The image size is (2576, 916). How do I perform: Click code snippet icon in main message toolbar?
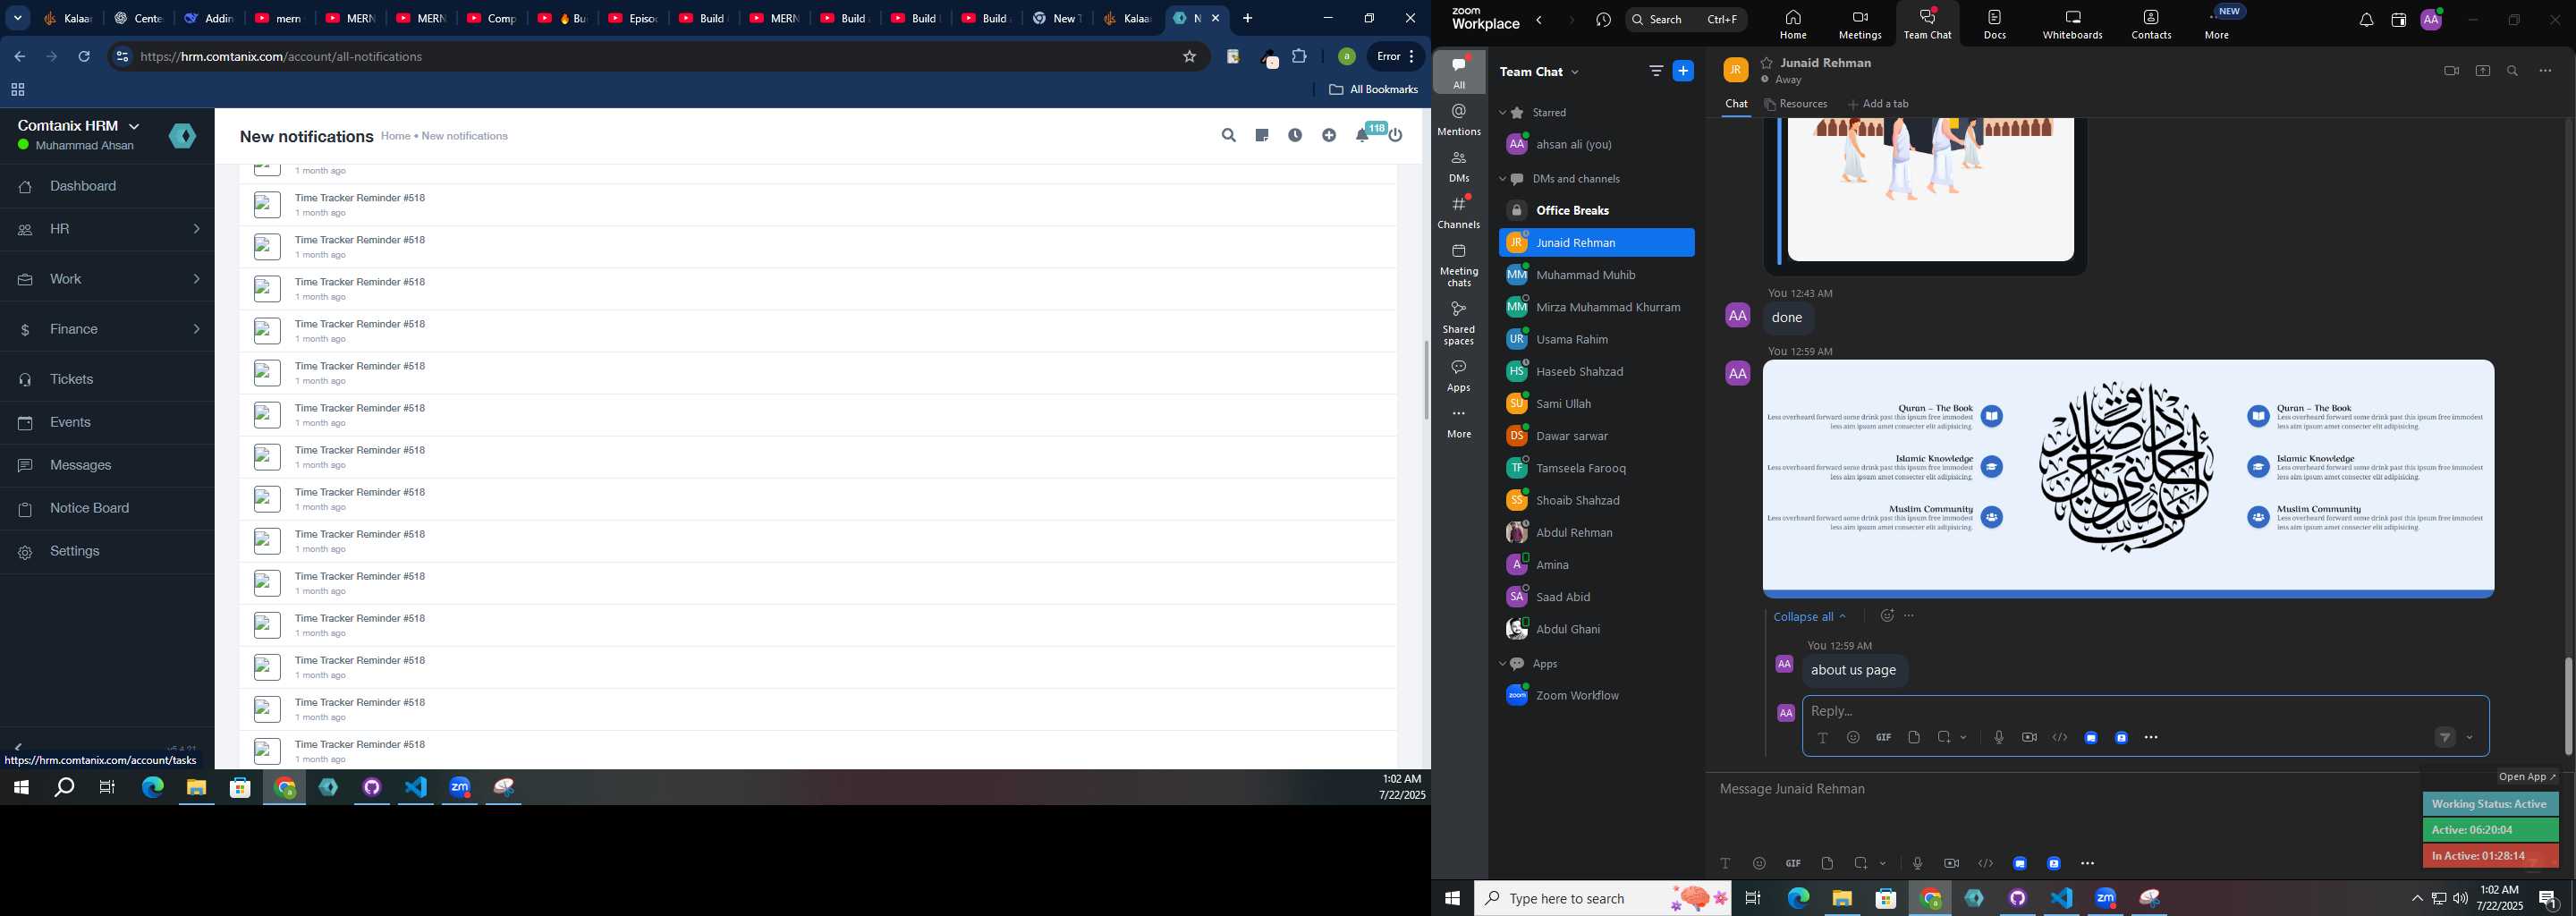(1986, 864)
